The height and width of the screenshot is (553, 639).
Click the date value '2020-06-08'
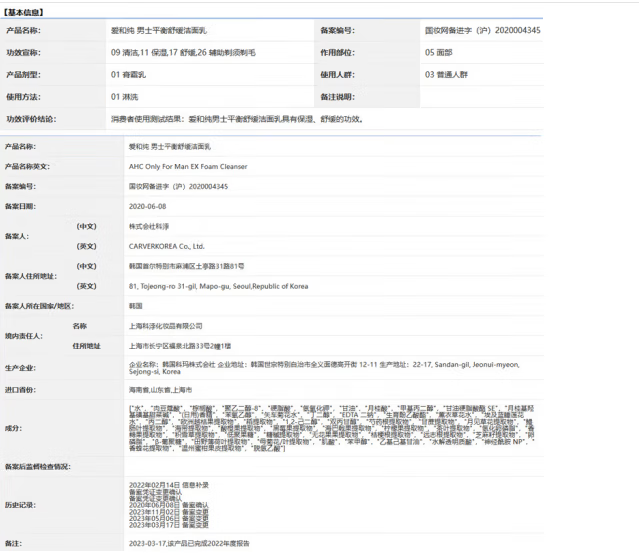(148, 207)
